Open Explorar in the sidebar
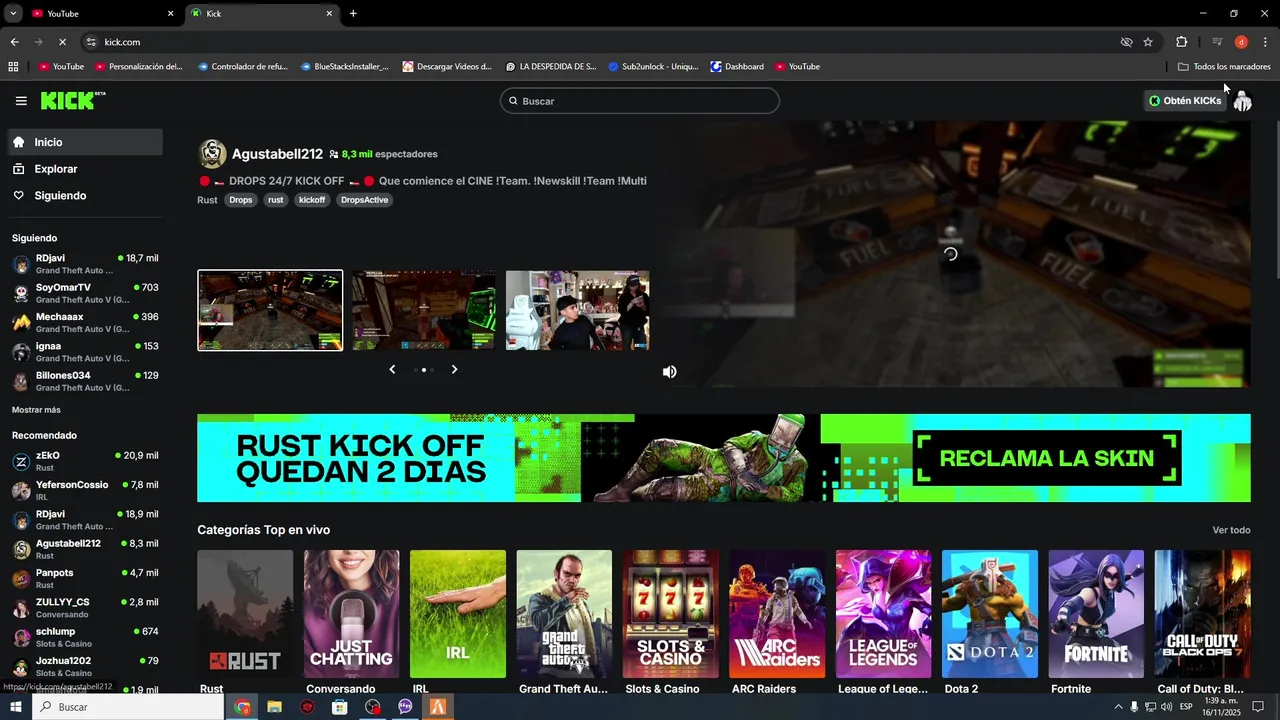This screenshot has width=1280, height=720. pos(85,169)
